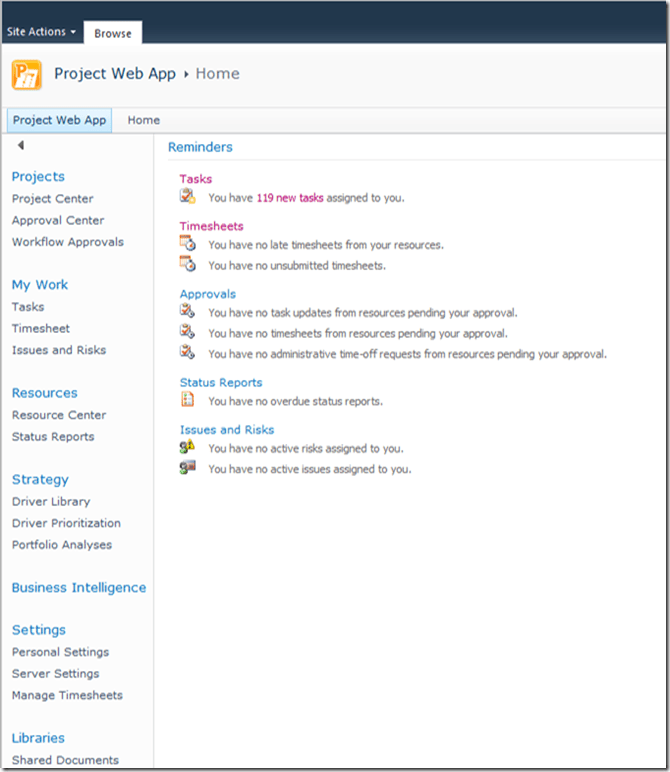Select the Project Web App top tab
This screenshot has height=772, width=670.
point(59,120)
